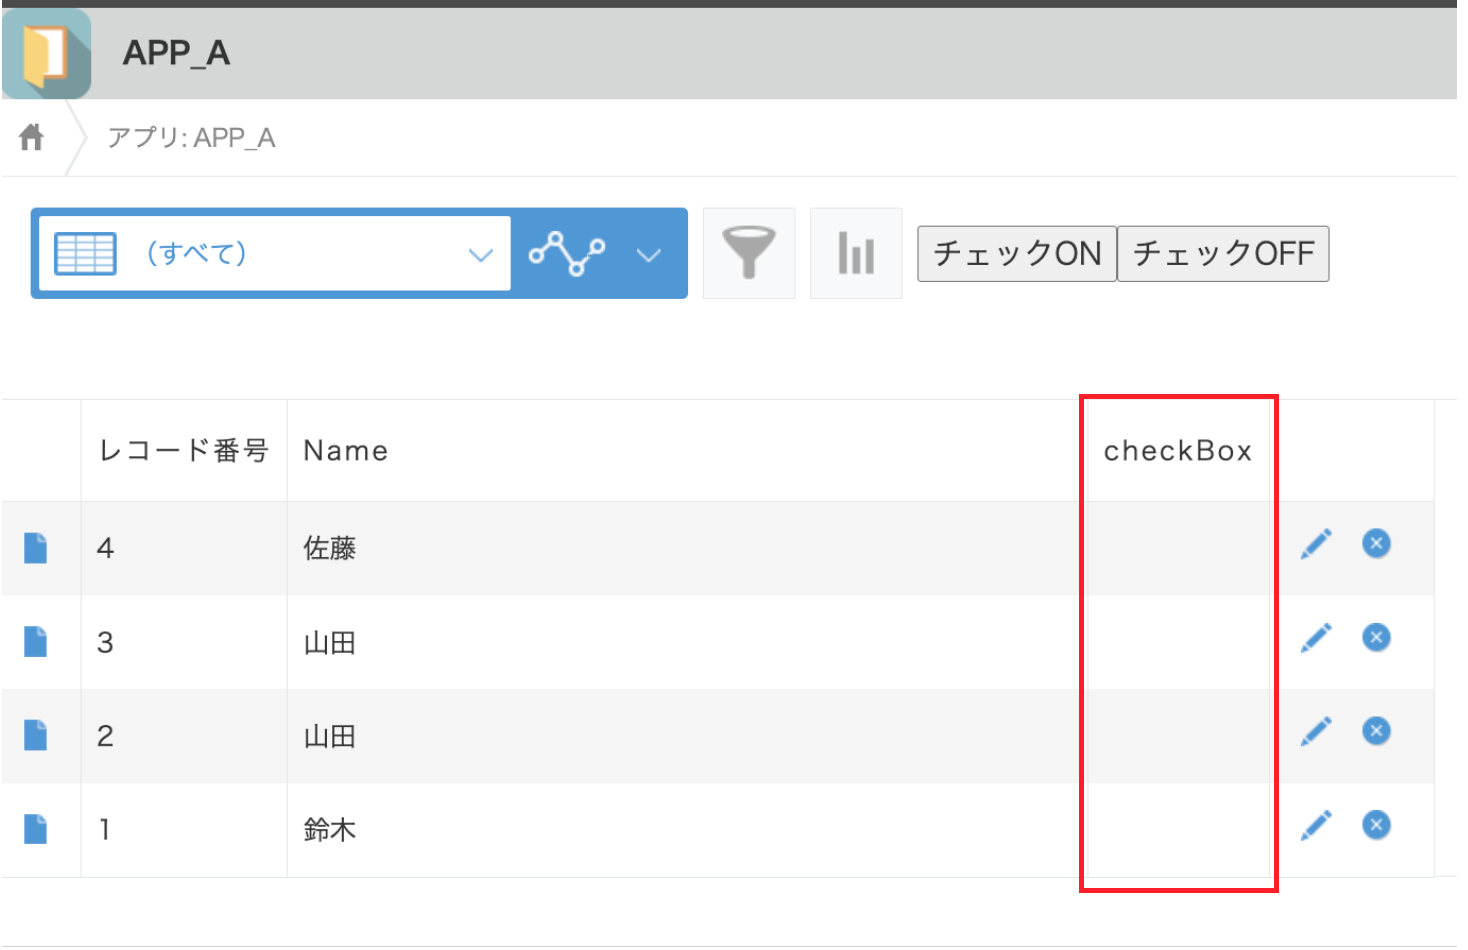Open record details for record 2
The width and height of the screenshot is (1468, 950).
[36, 735]
